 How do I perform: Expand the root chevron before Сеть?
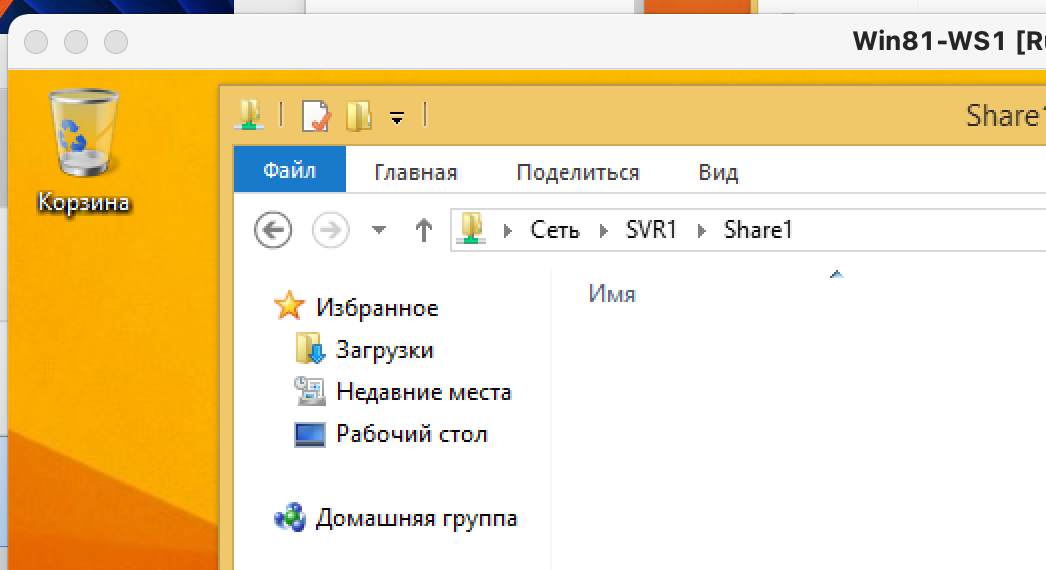click(x=508, y=231)
